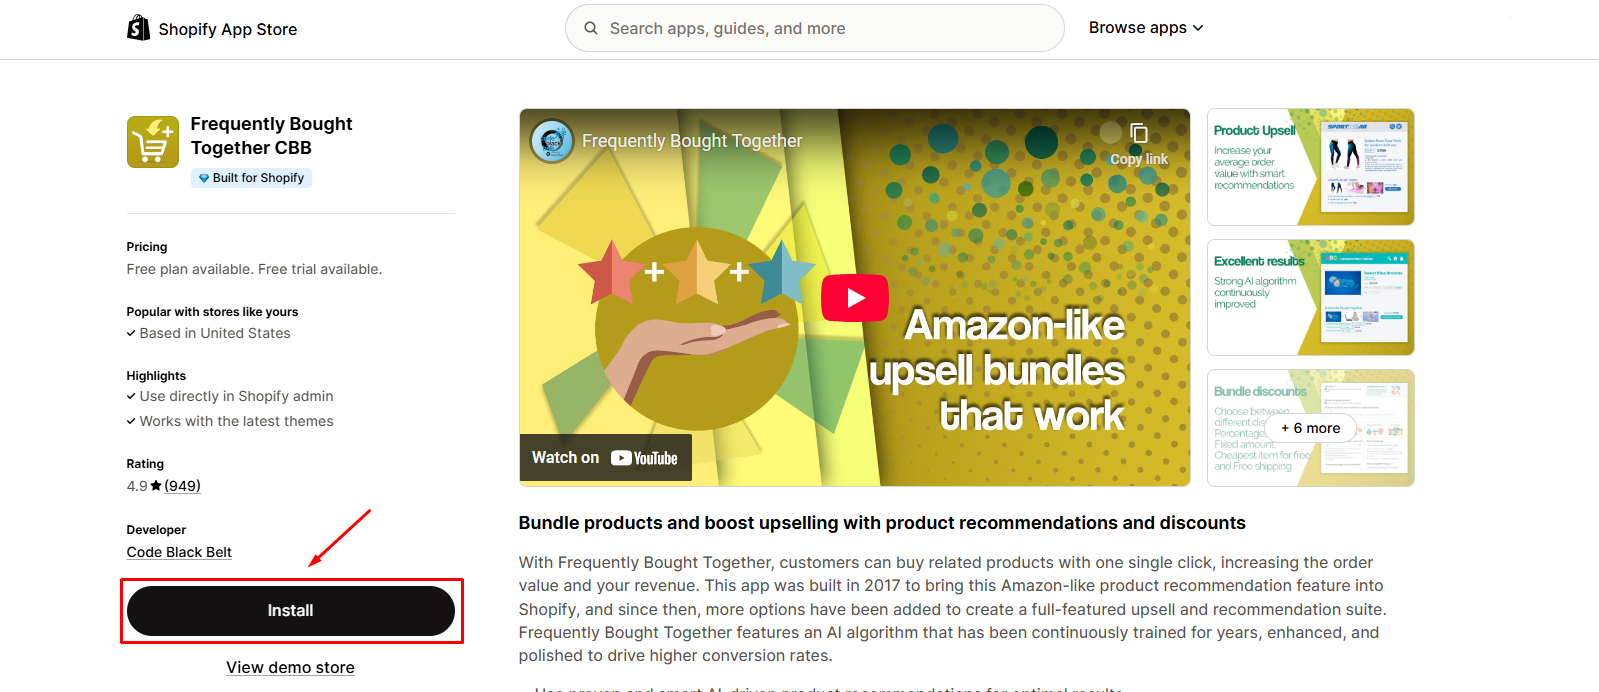
Task: Click the Shopify bag logo icon
Action: 138,28
